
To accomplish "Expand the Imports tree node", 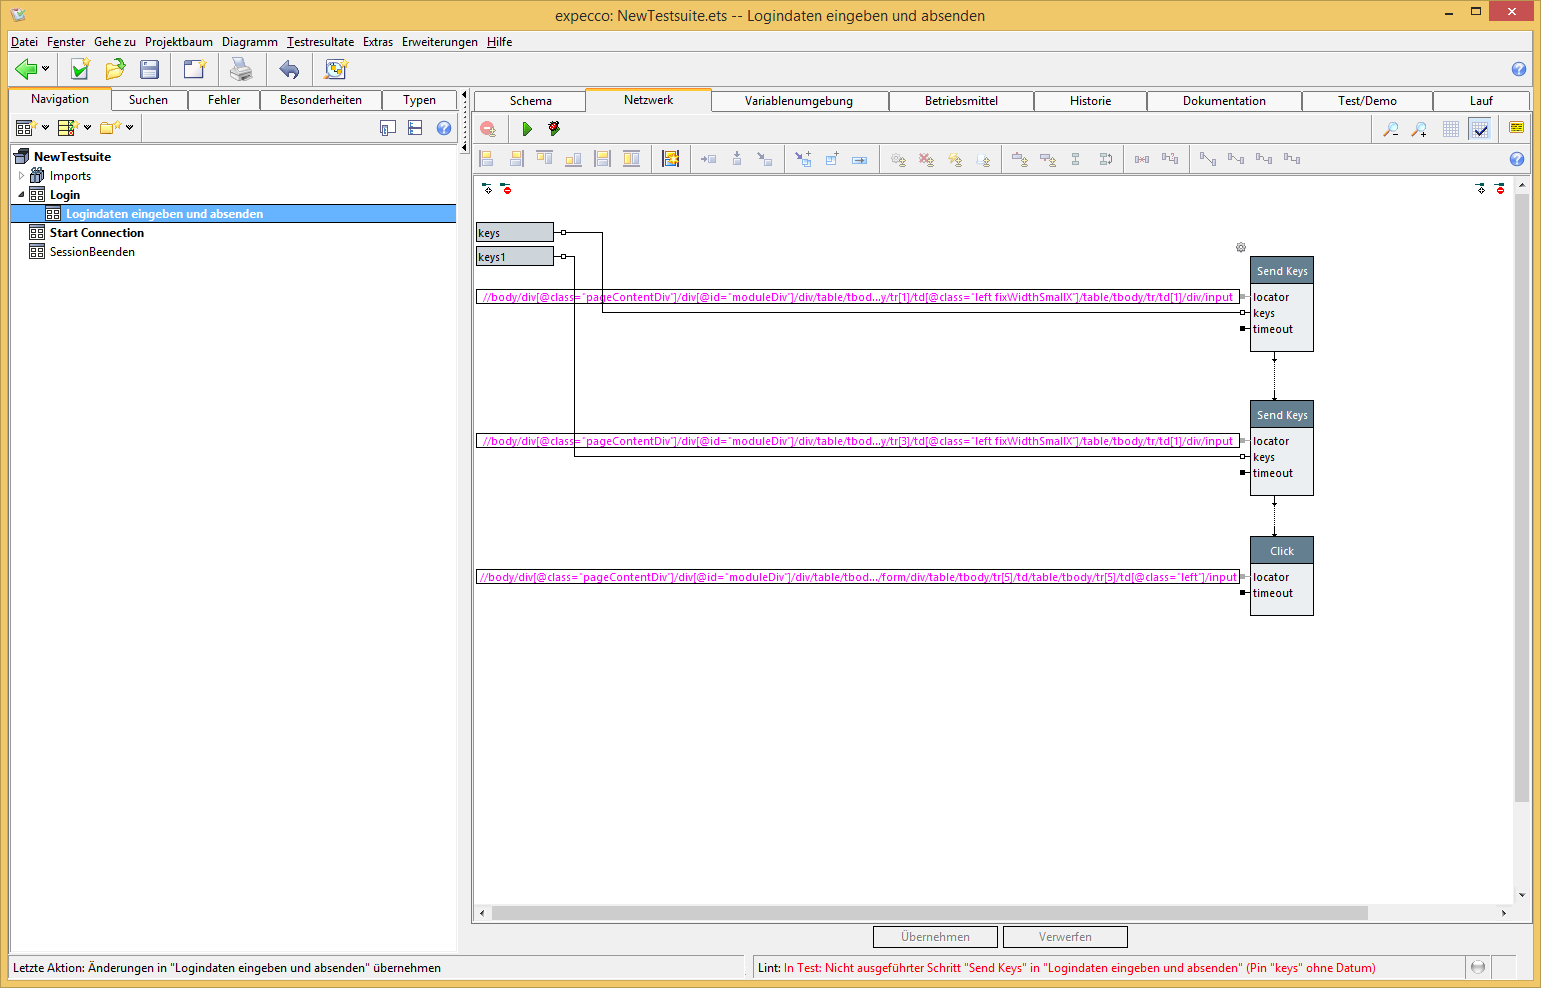I will [21, 176].
